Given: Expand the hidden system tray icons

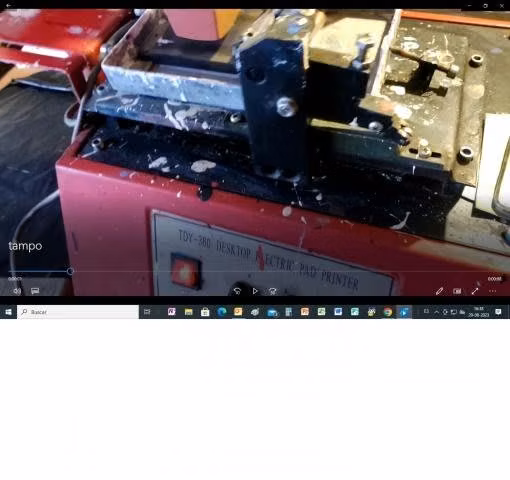Looking at the screenshot, I should [436, 312].
